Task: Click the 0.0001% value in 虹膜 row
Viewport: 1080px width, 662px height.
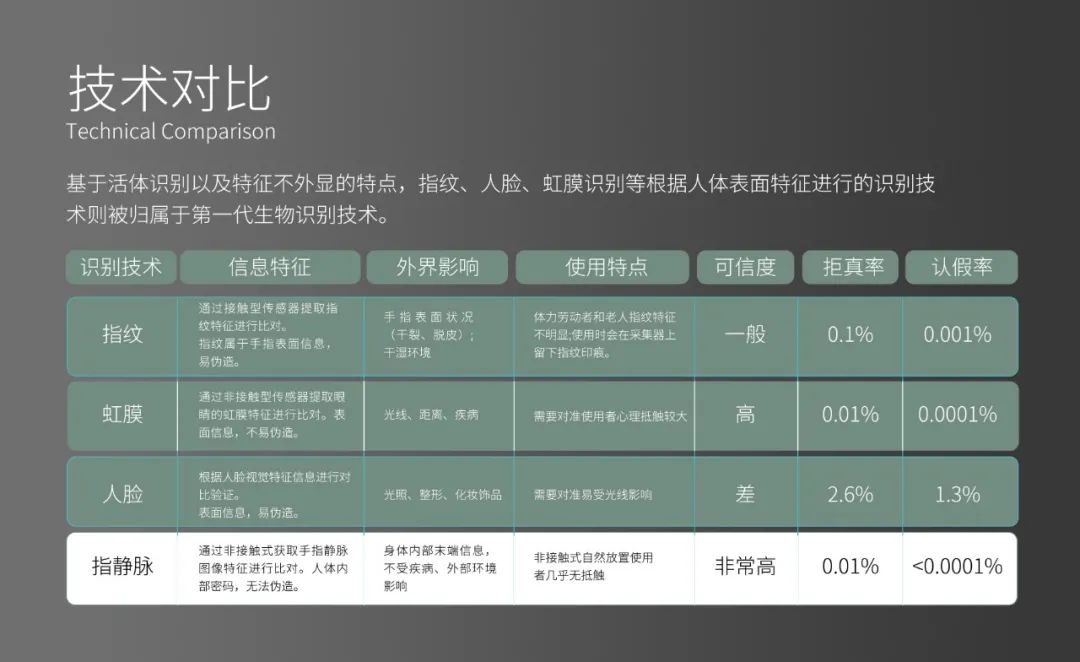Action: 957,415
